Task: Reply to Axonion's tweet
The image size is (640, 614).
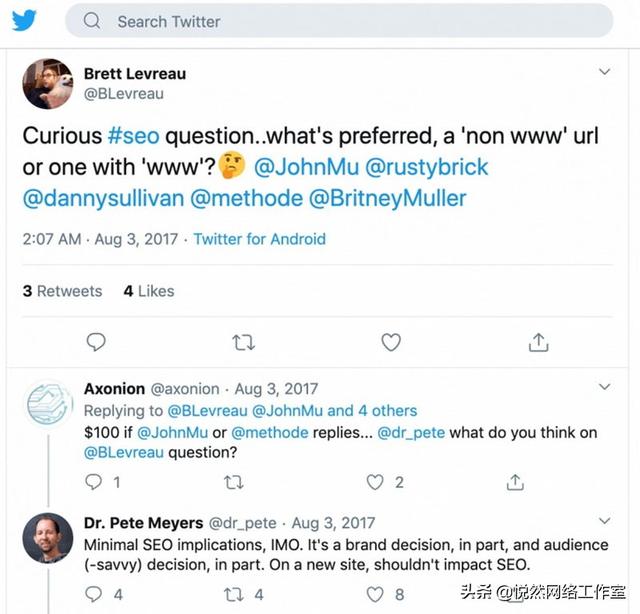Action: coord(94,482)
